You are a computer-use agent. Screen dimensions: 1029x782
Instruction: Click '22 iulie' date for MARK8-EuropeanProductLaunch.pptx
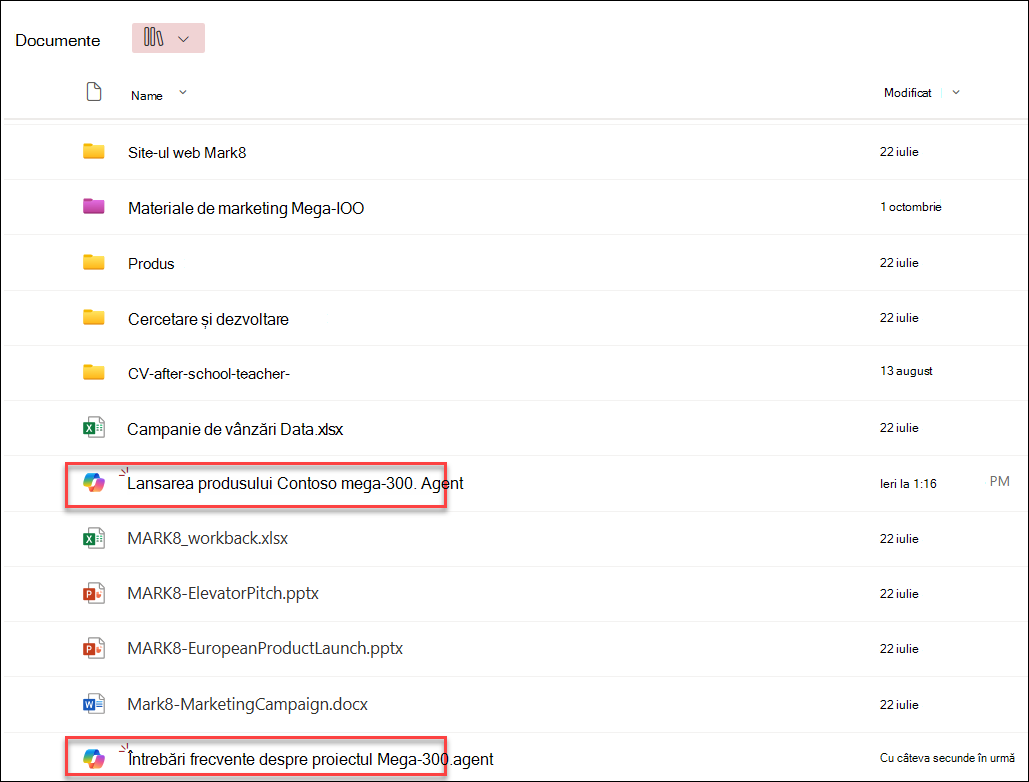(x=899, y=649)
